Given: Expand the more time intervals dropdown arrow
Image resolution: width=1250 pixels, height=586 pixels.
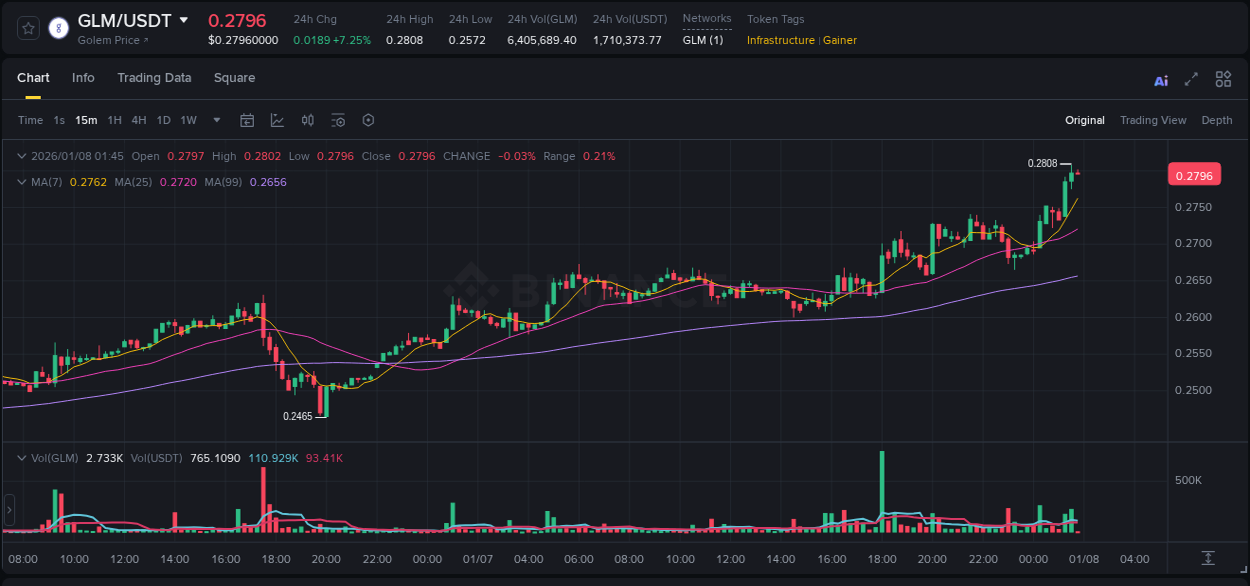Looking at the screenshot, I should click(217, 120).
